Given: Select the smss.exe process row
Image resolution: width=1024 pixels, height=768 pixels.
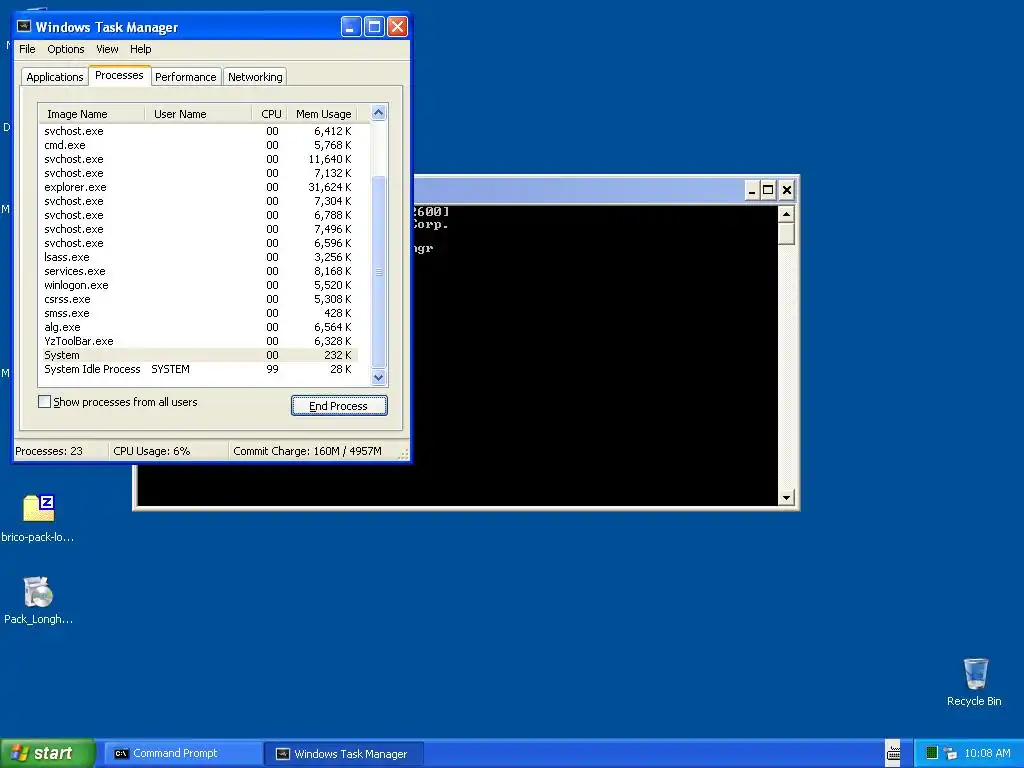Looking at the screenshot, I should (x=199, y=313).
